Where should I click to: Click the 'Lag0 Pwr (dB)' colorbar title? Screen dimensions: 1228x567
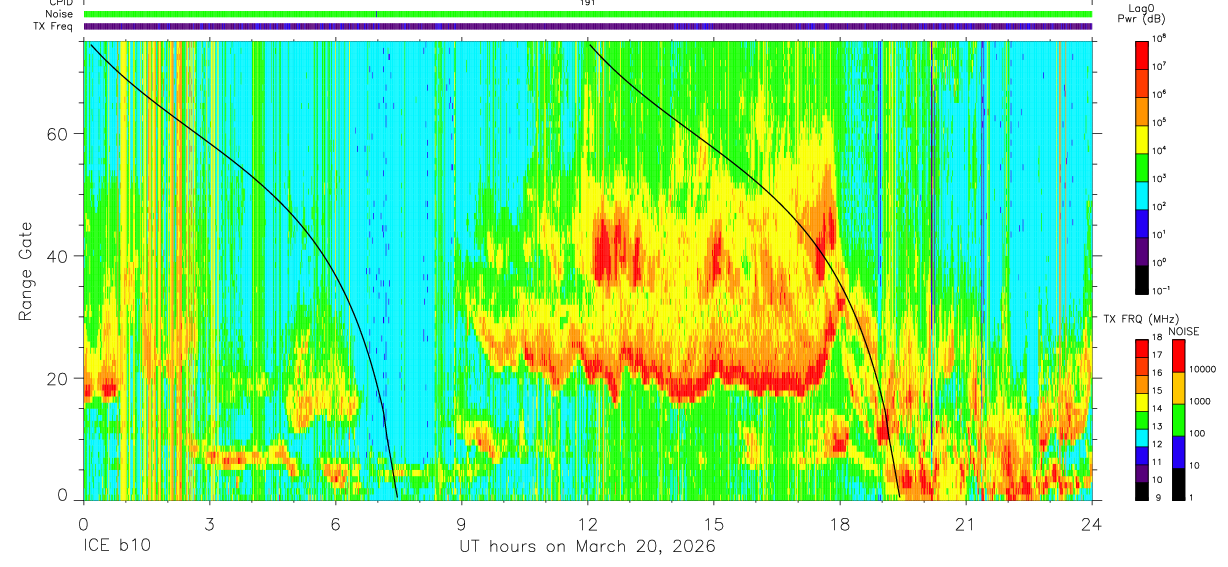point(1140,14)
